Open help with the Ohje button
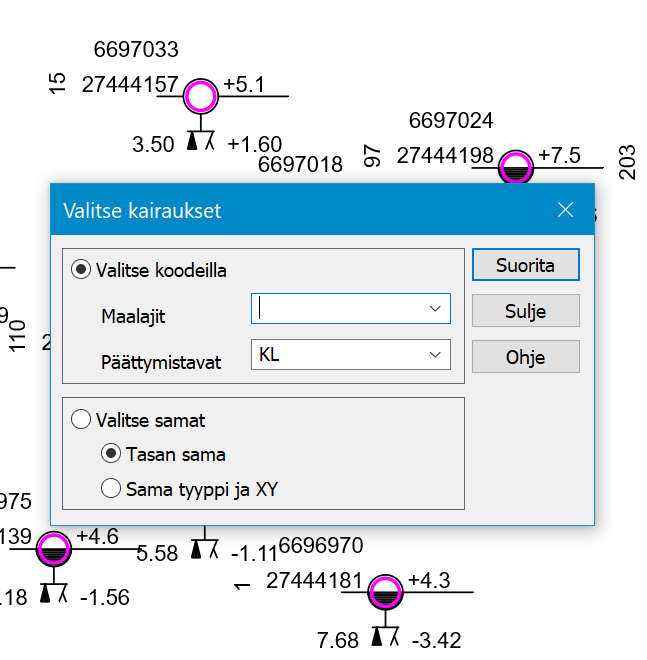This screenshot has height=660, width=647. [525, 356]
